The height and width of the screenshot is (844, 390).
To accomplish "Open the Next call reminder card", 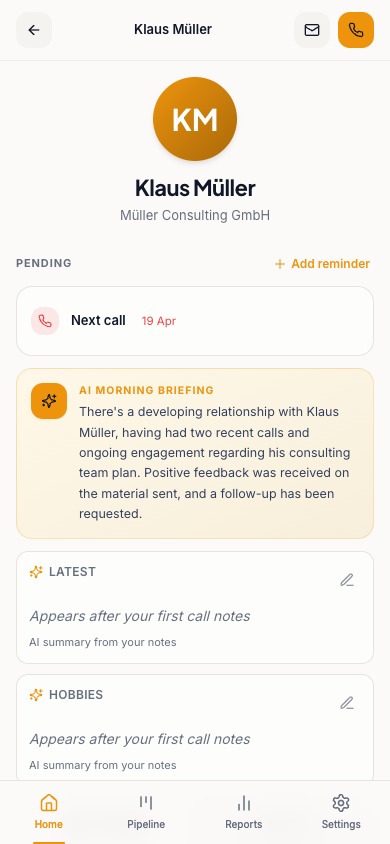I will 195,321.
